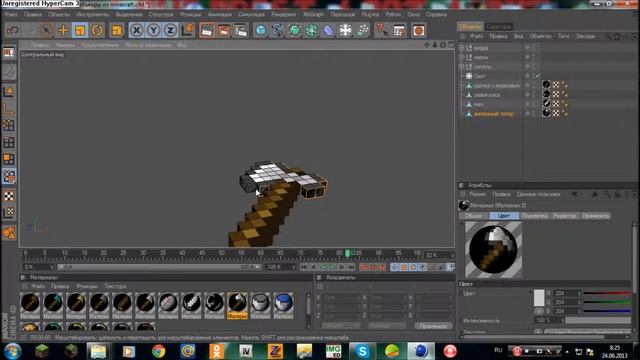This screenshot has width=640, height=360.
Task: Activate the highlighted Scale tool
Action: click(80, 30)
